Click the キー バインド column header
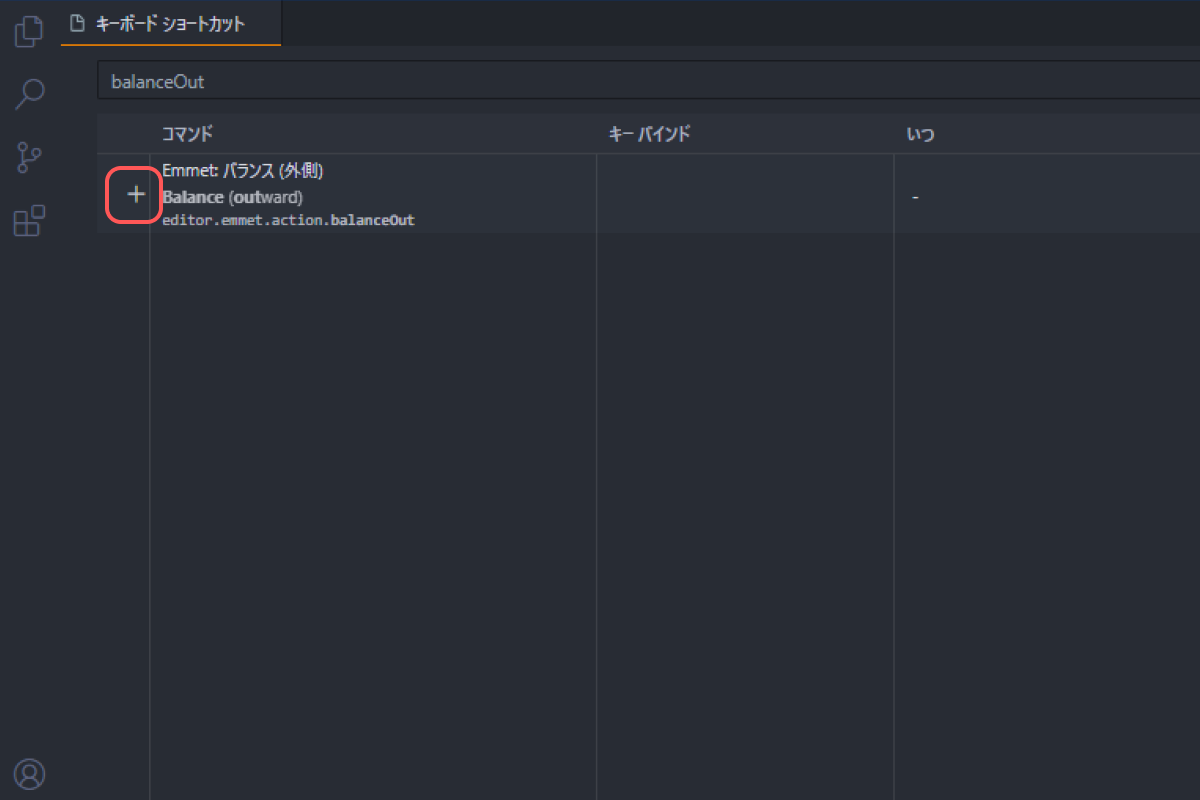Viewport: 1200px width, 800px height. (x=649, y=133)
